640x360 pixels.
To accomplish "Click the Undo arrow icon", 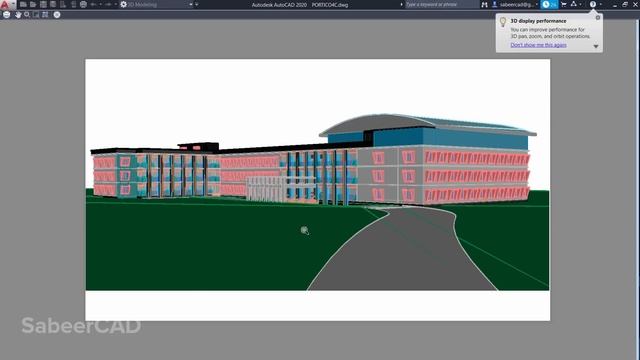I will click(x=93, y=4).
